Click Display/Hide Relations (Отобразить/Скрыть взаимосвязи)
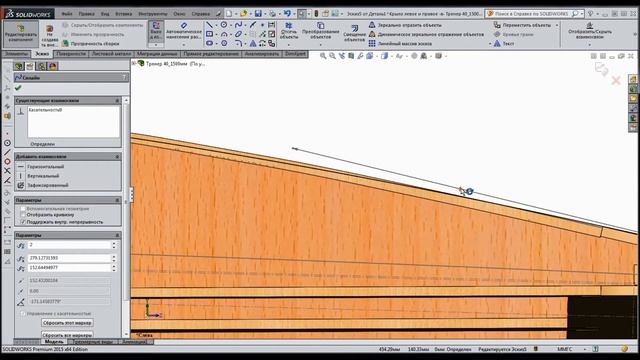 (590, 31)
